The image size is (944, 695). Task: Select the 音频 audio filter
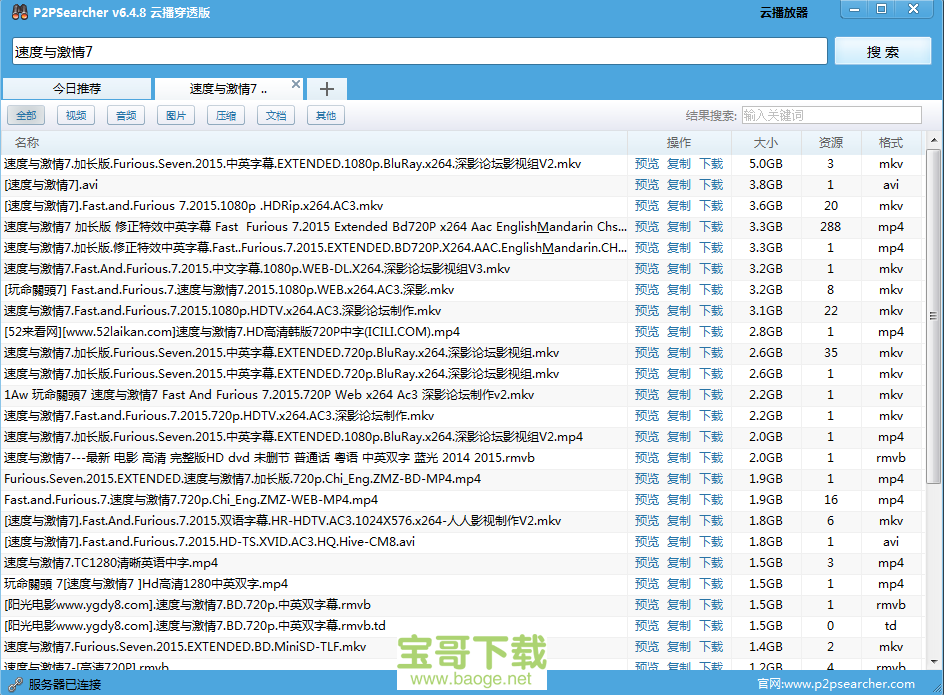coord(125,115)
